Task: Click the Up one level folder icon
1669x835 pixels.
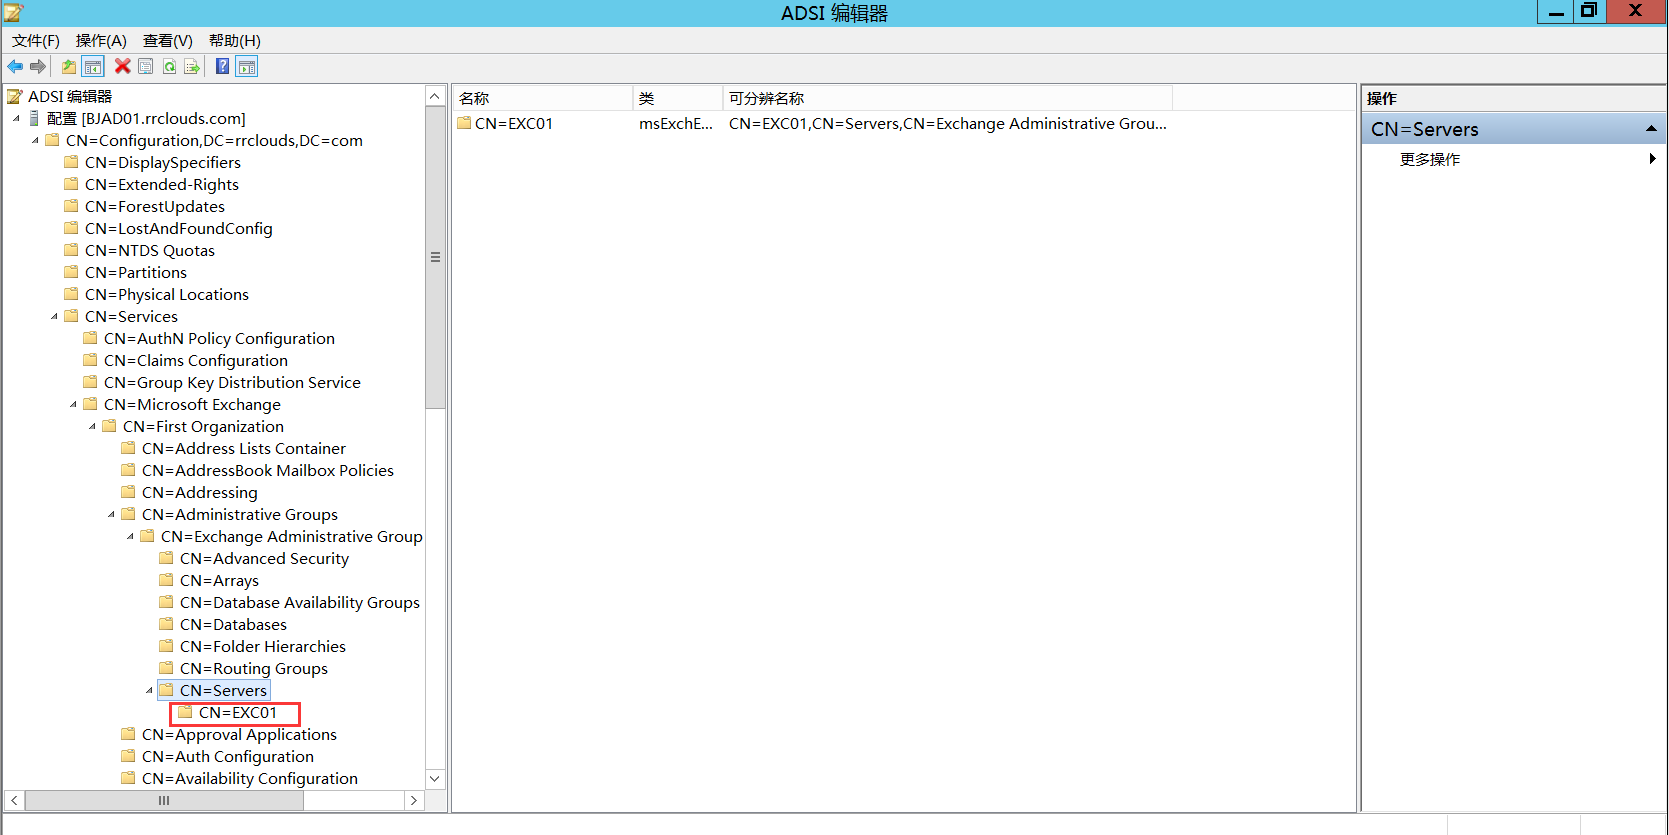Action: pyautogui.click(x=68, y=66)
